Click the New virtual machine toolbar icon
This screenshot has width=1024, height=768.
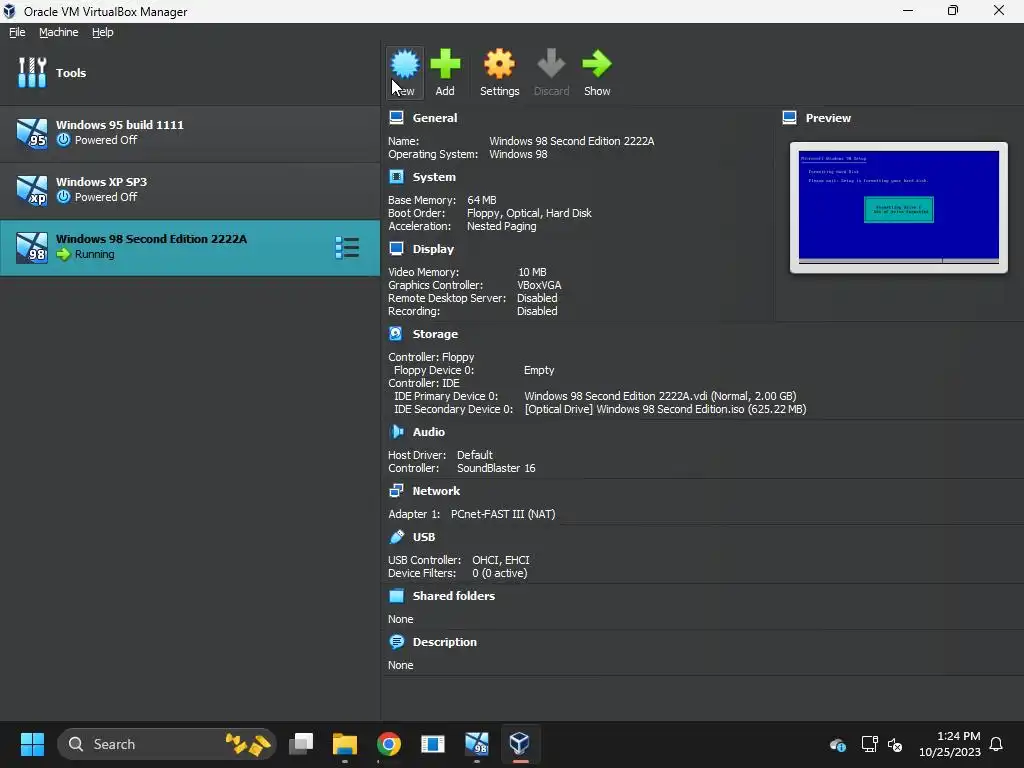pyautogui.click(x=405, y=64)
